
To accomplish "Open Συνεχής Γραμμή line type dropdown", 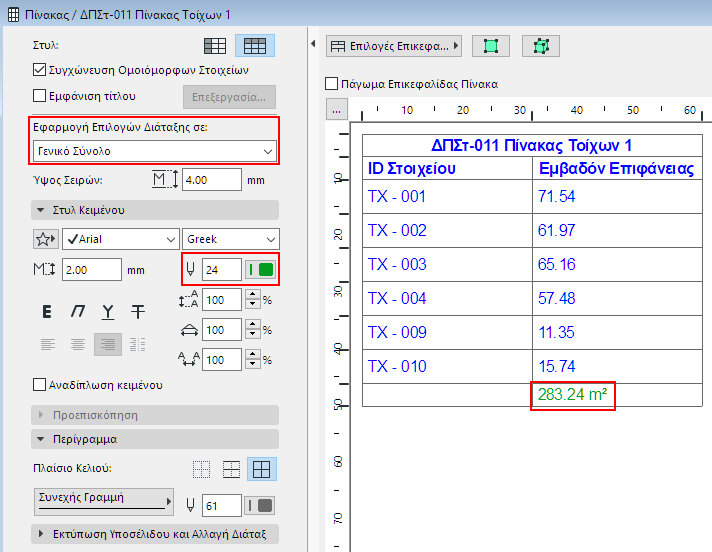I will 104,502.
